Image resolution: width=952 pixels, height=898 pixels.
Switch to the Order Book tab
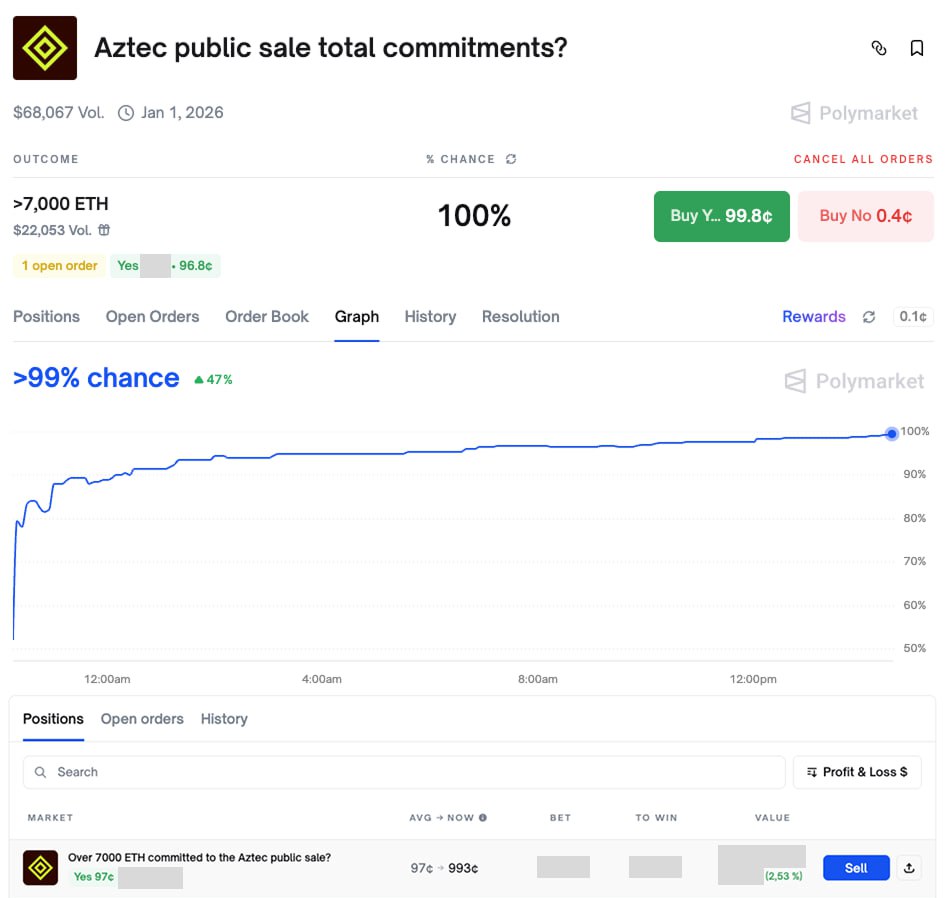267,317
